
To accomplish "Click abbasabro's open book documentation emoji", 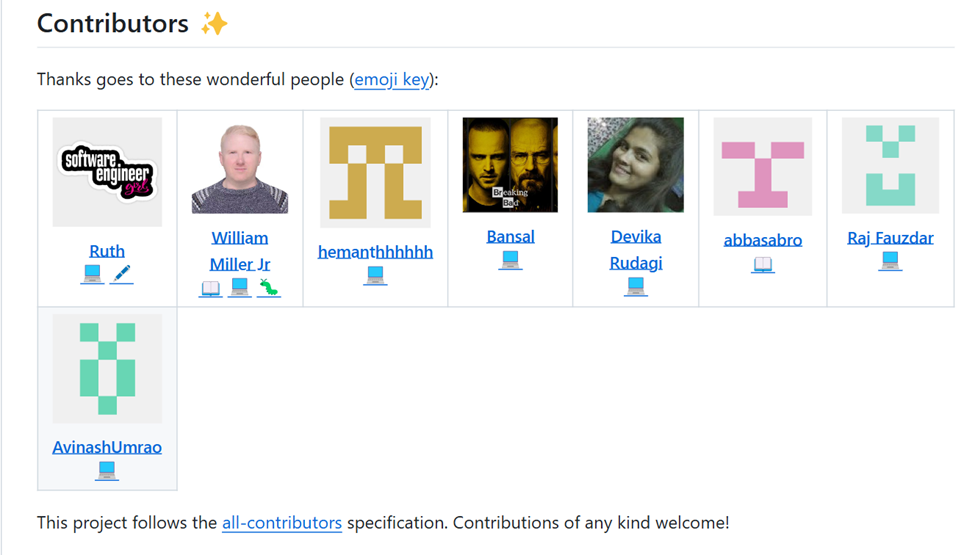I will 763,264.
